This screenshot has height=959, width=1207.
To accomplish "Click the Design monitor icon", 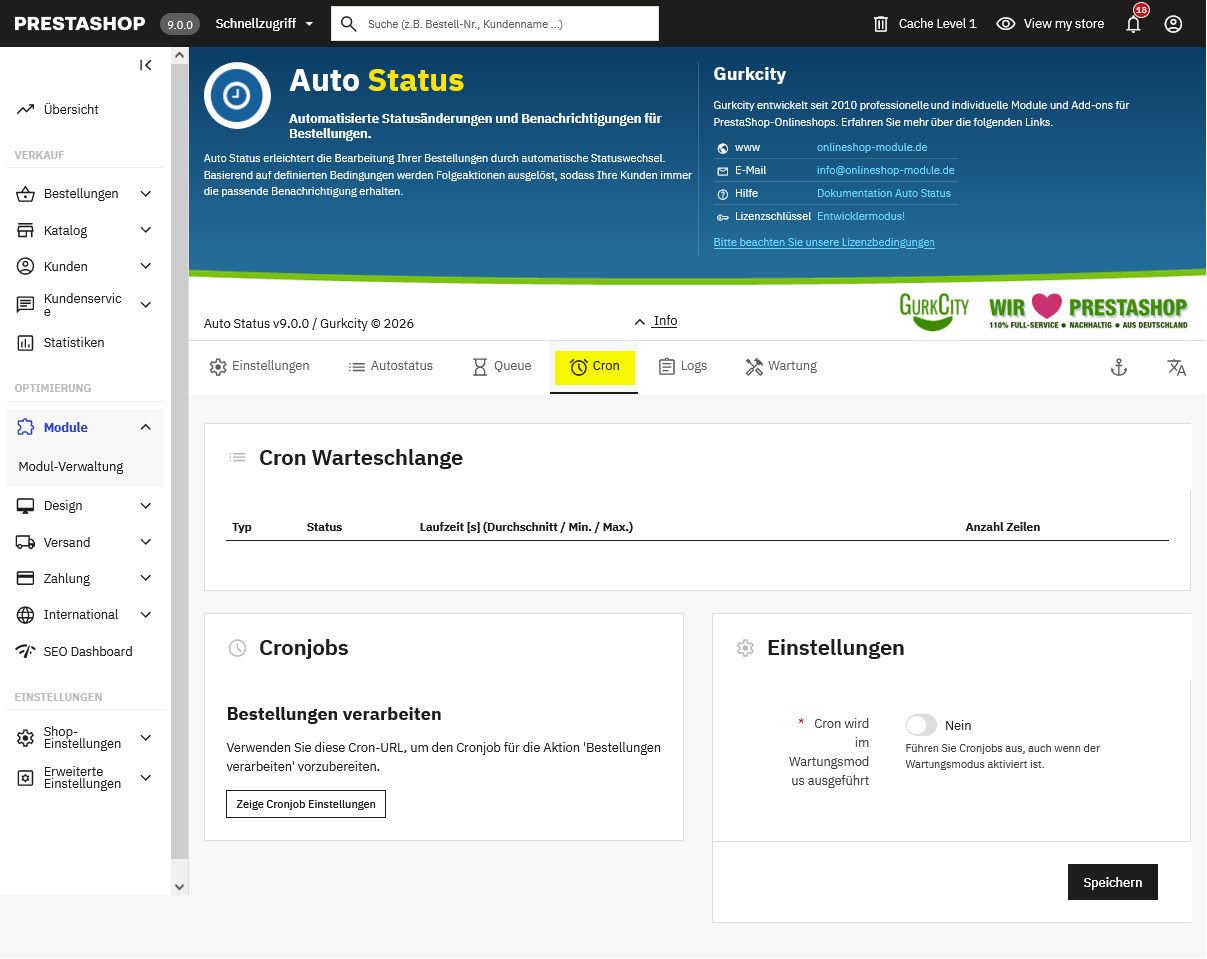I will click(x=26, y=506).
